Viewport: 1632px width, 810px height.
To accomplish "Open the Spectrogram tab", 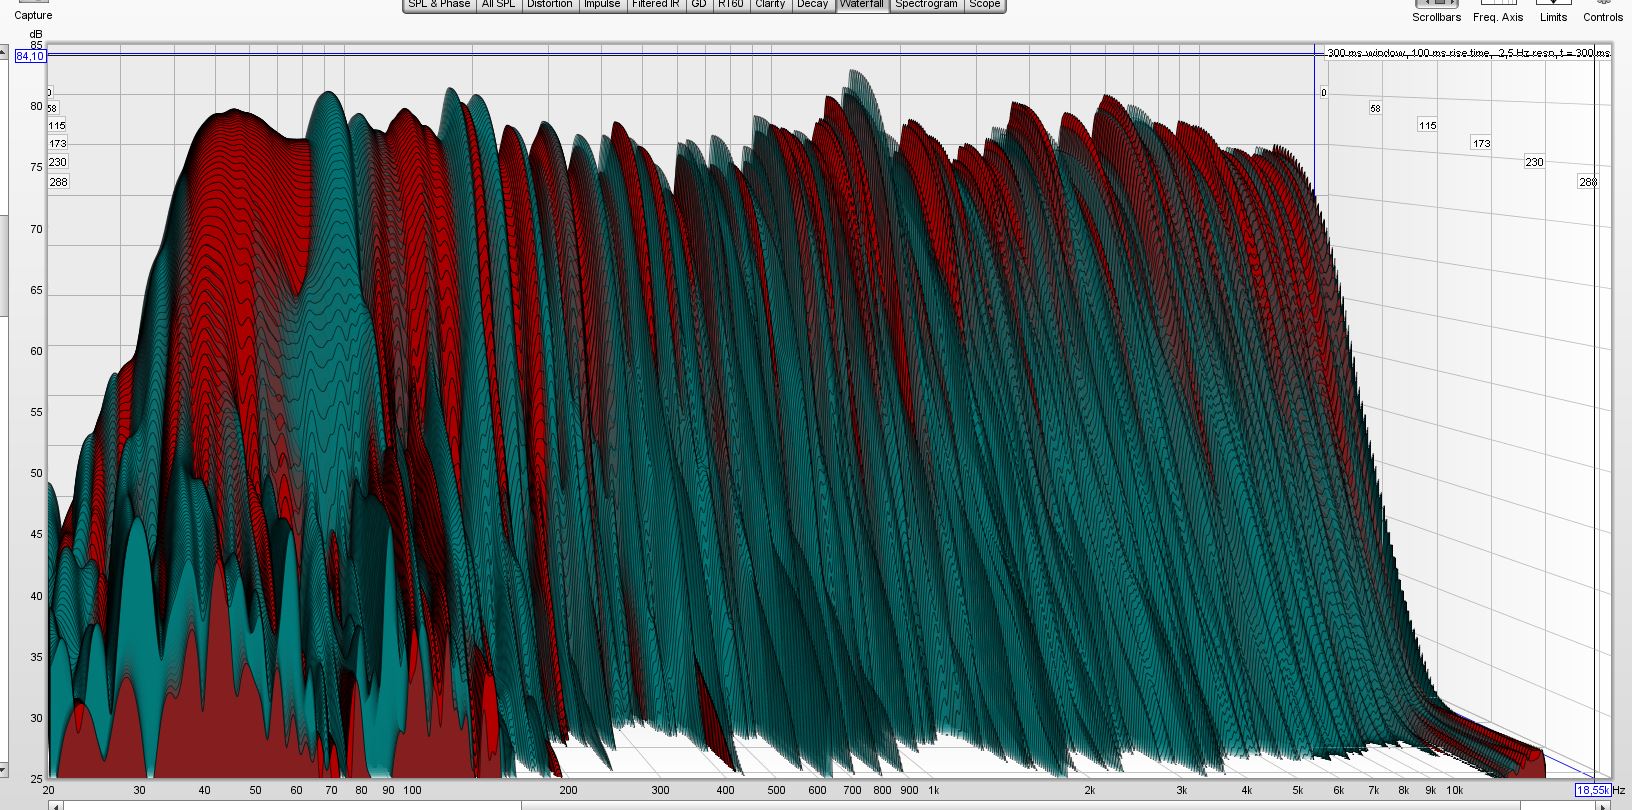I will (926, 4).
